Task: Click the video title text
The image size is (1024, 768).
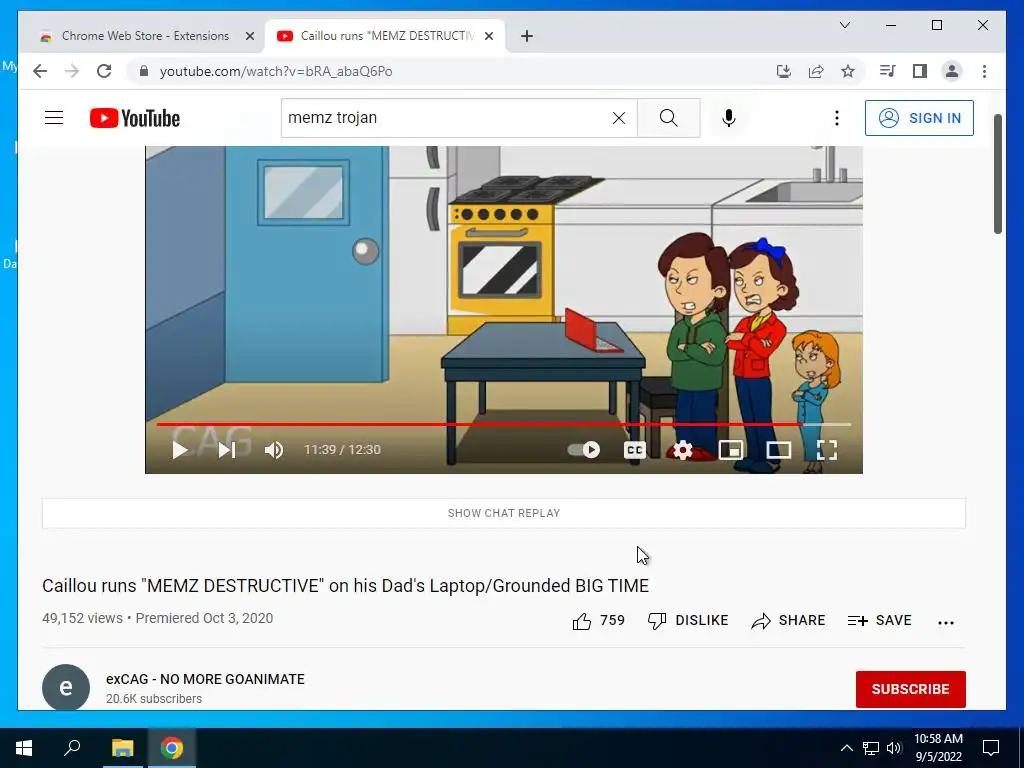Action: point(345,586)
